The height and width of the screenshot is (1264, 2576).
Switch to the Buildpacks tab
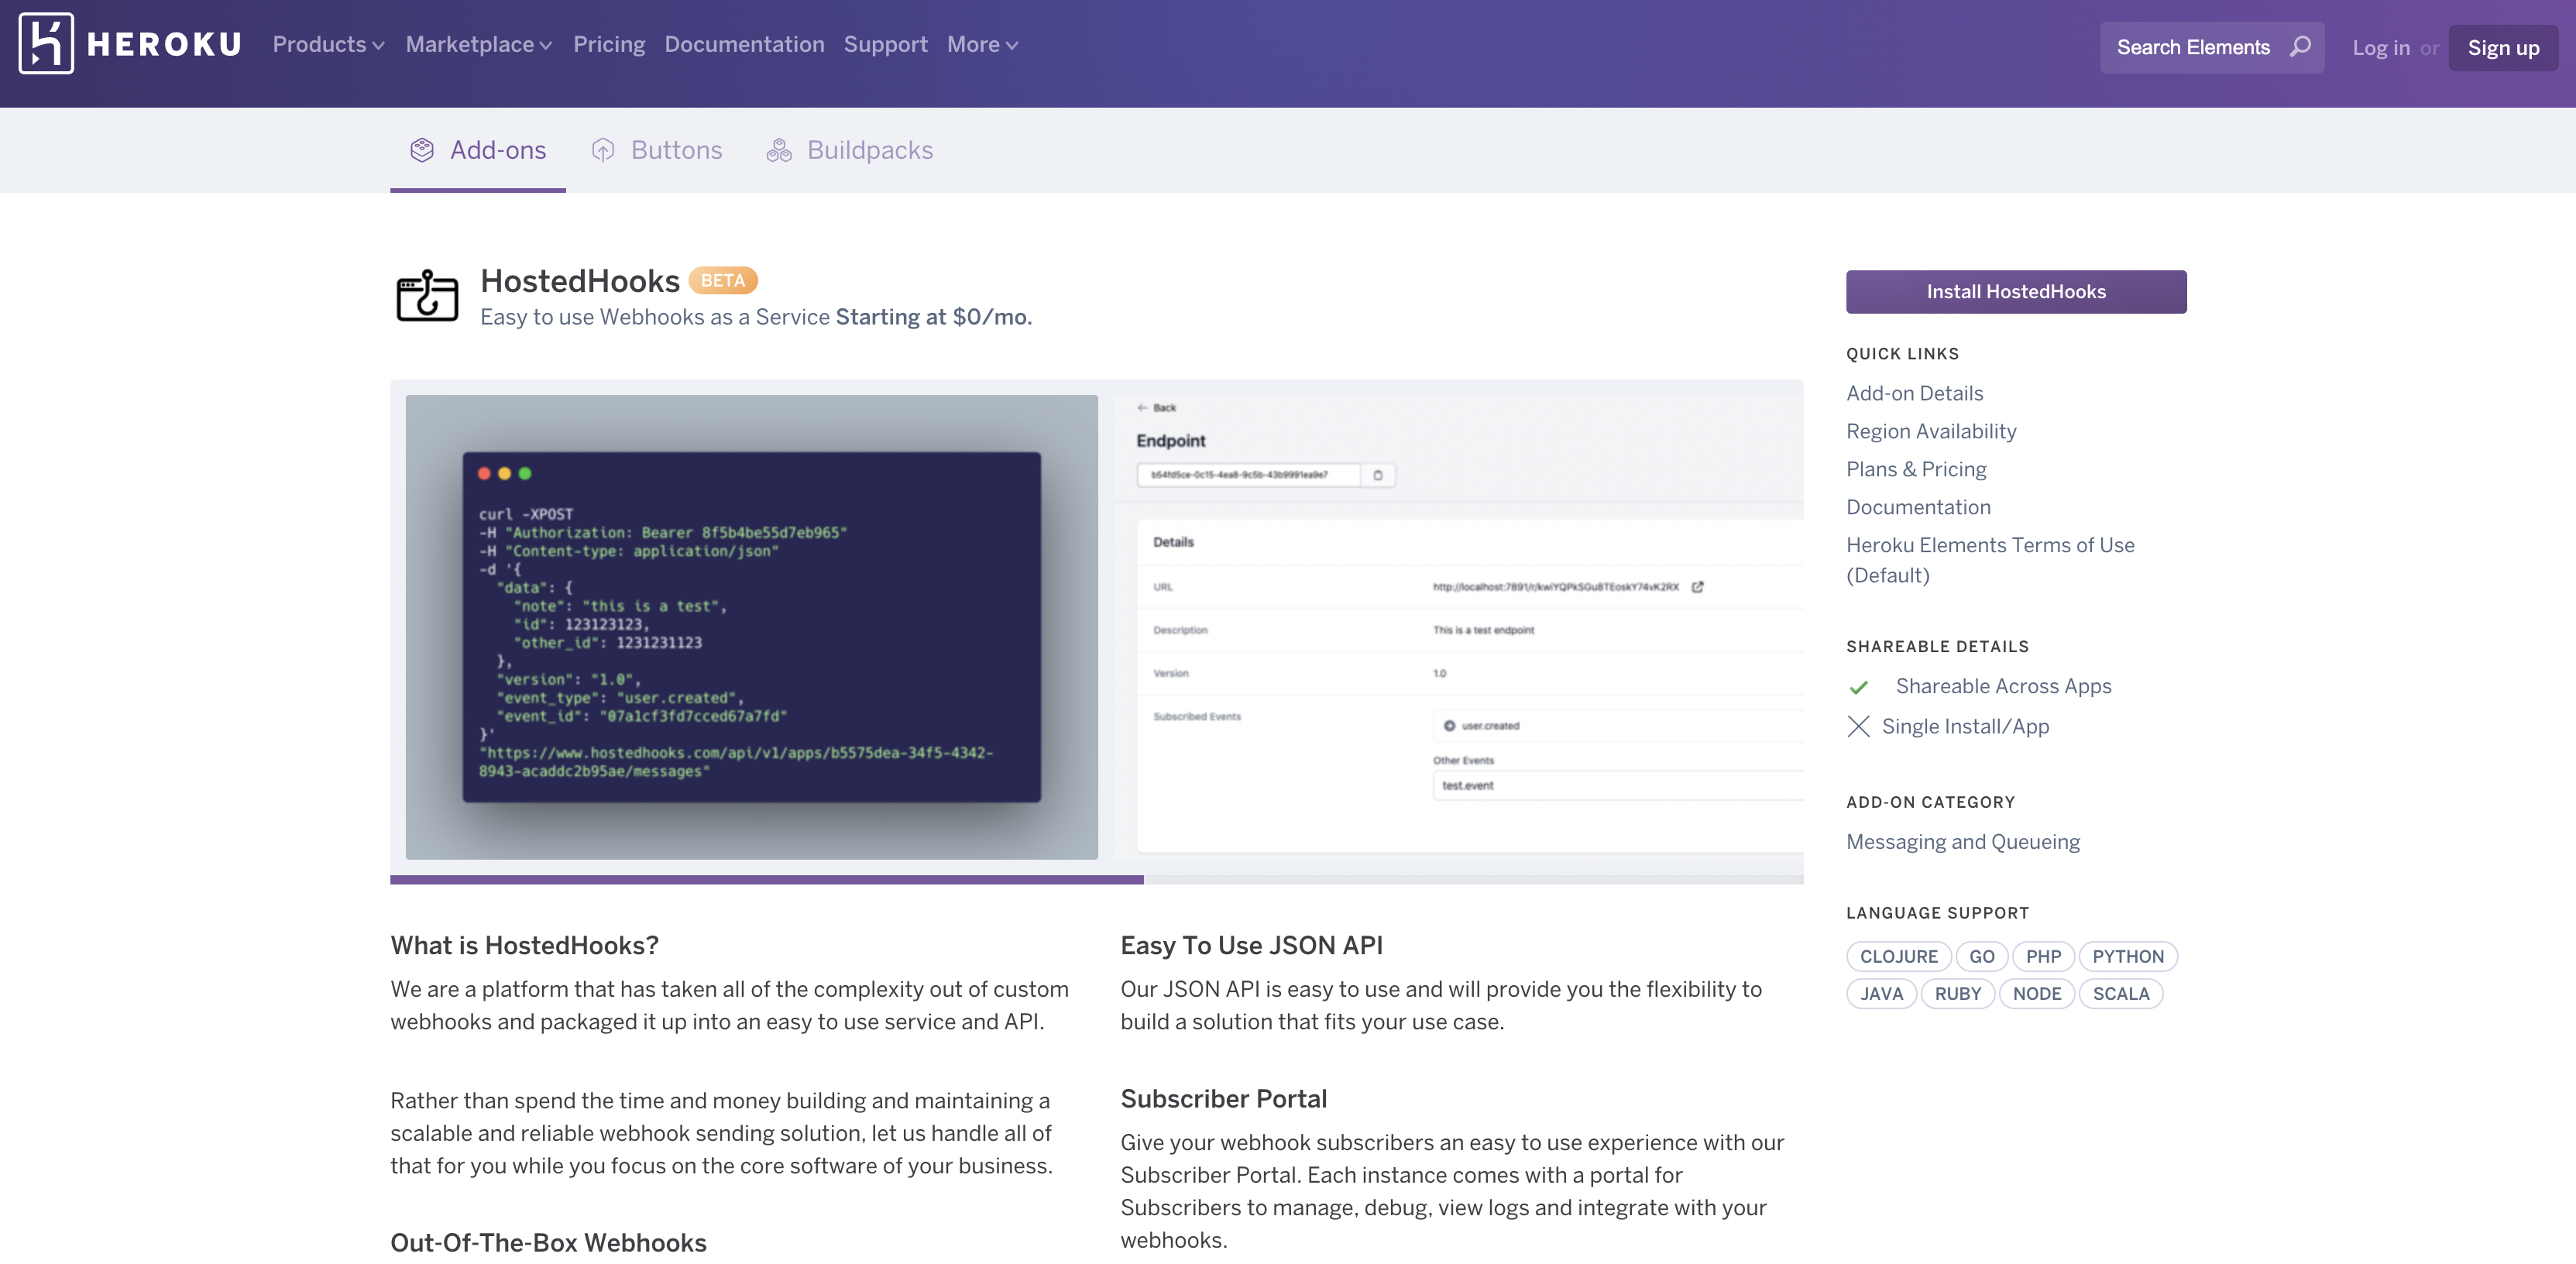click(850, 150)
